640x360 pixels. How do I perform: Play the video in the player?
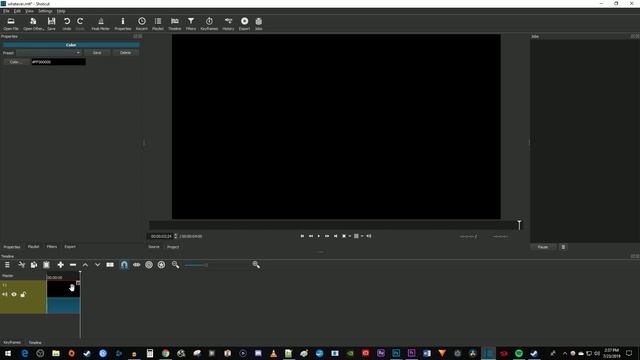pyautogui.click(x=319, y=236)
